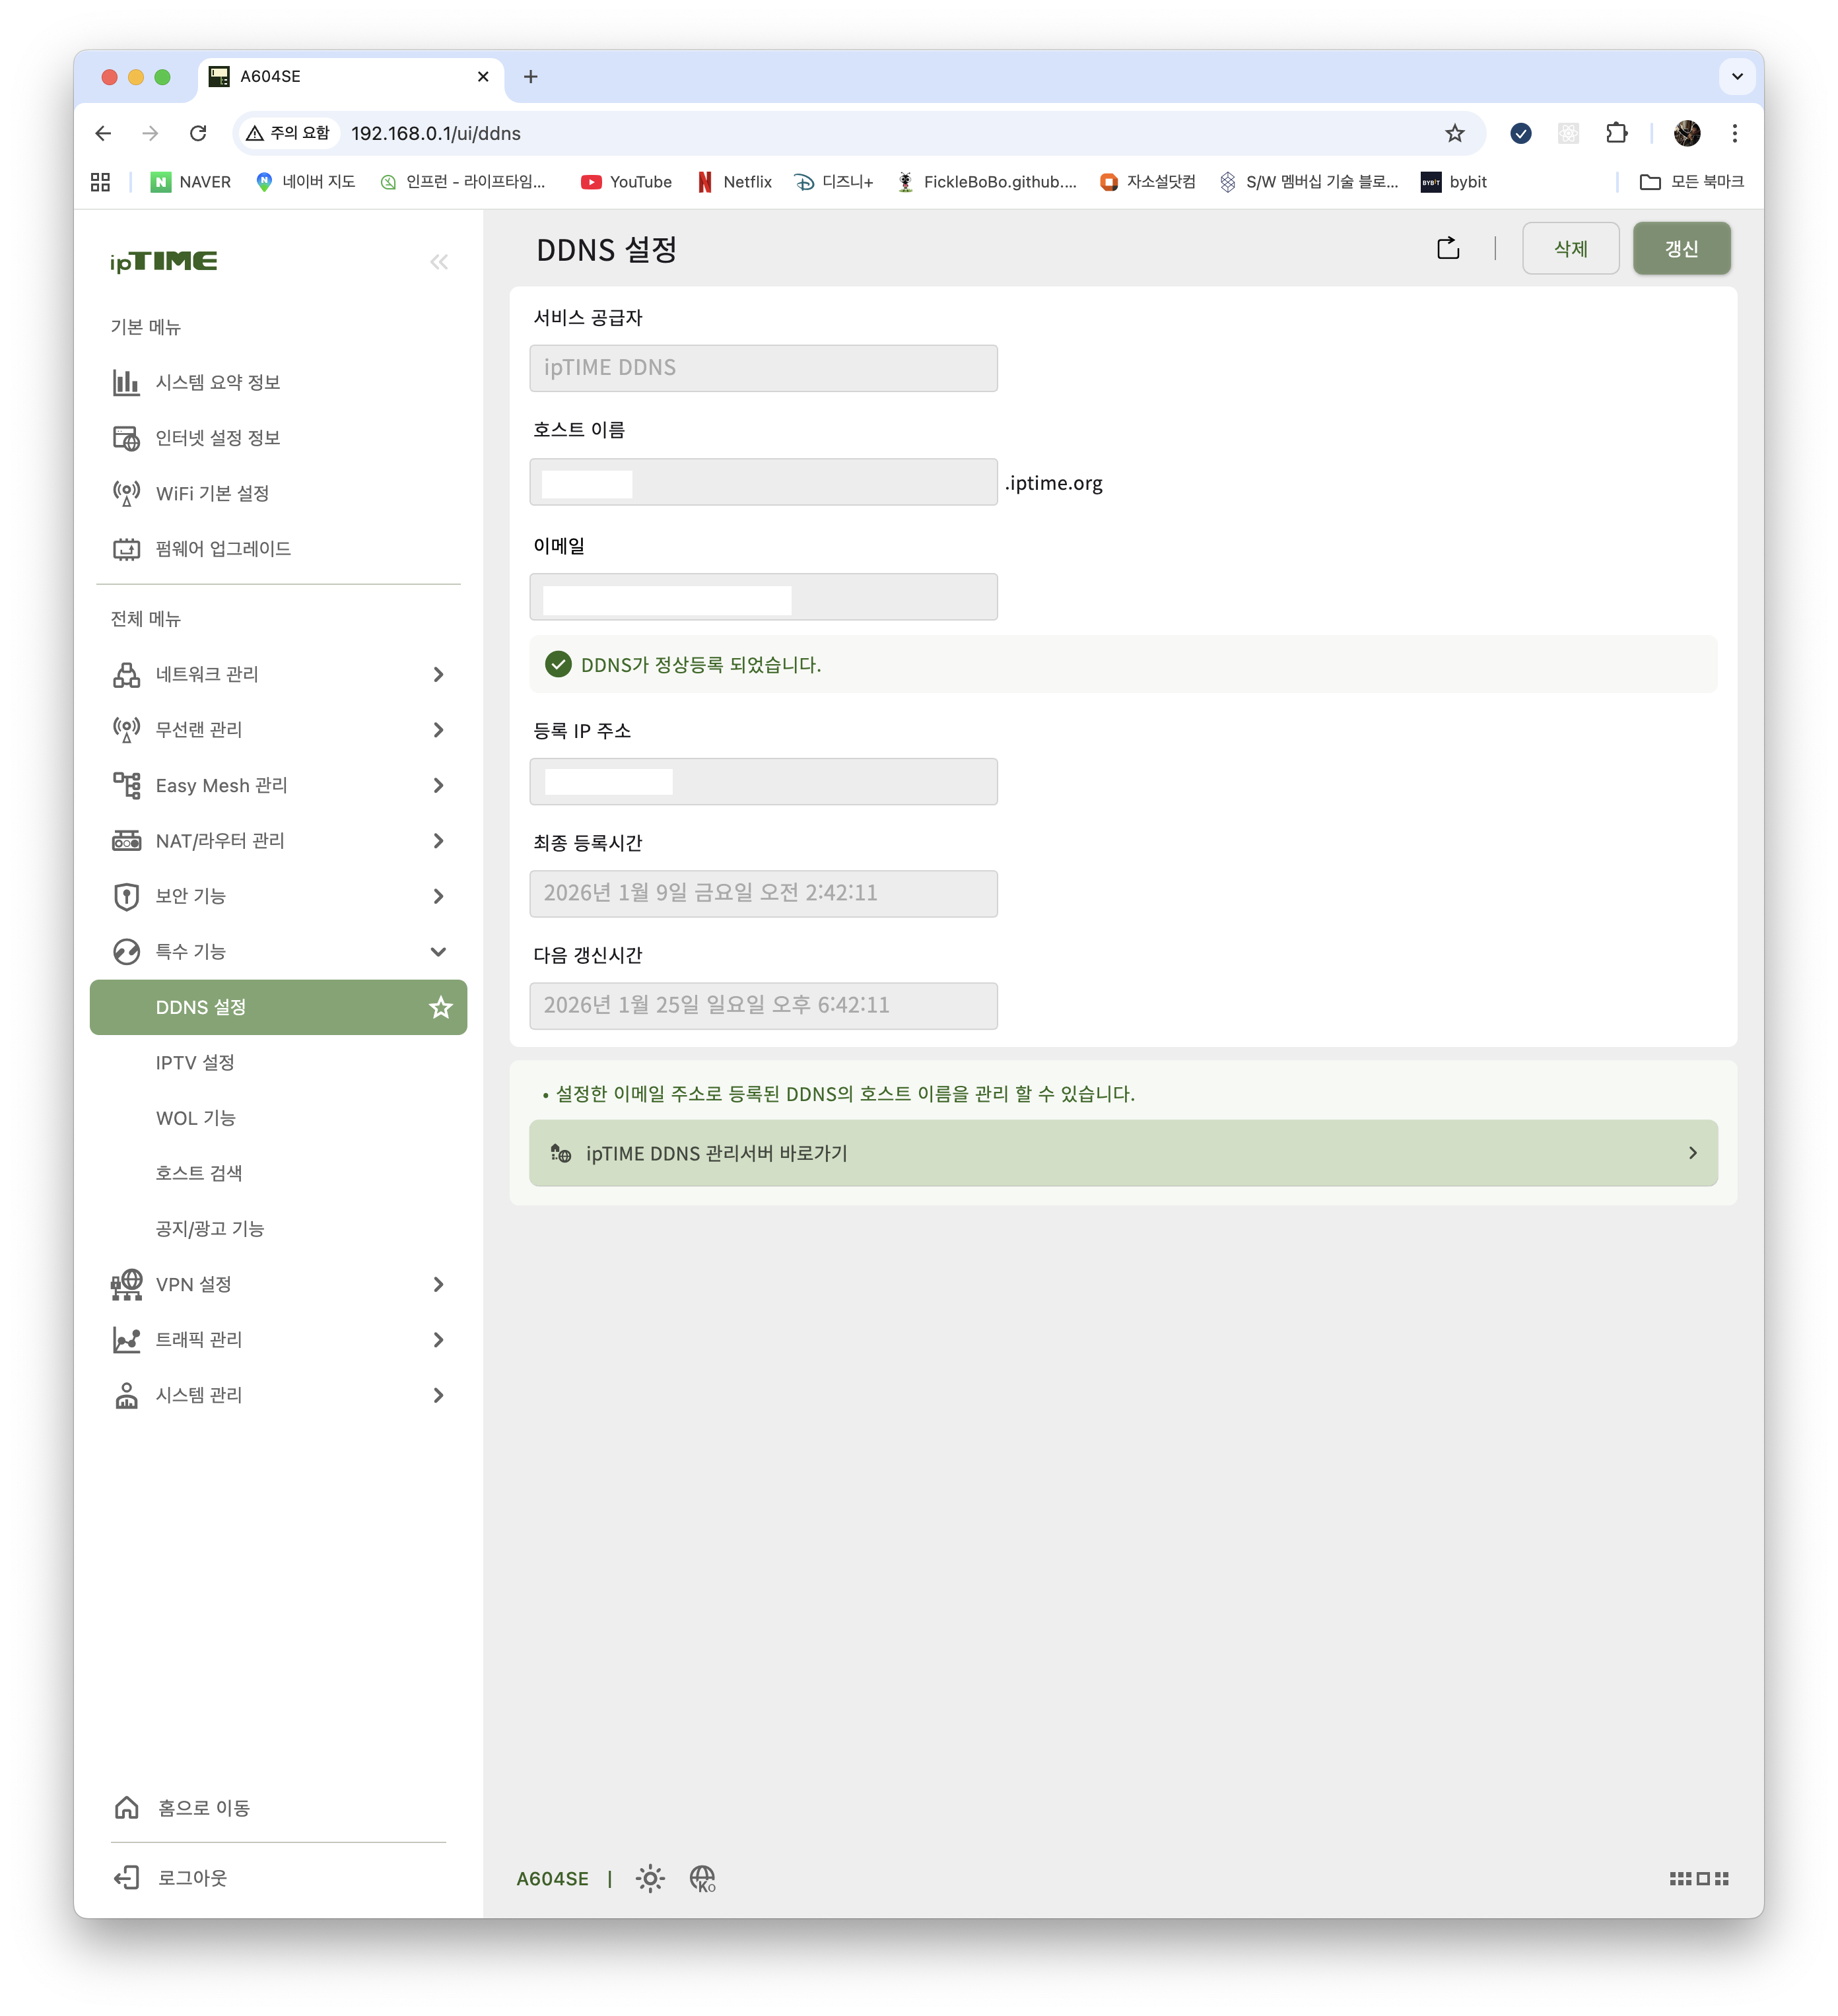This screenshot has width=1838, height=2016.
Task: Open WiFi 기본 설정 page
Action: tap(212, 493)
